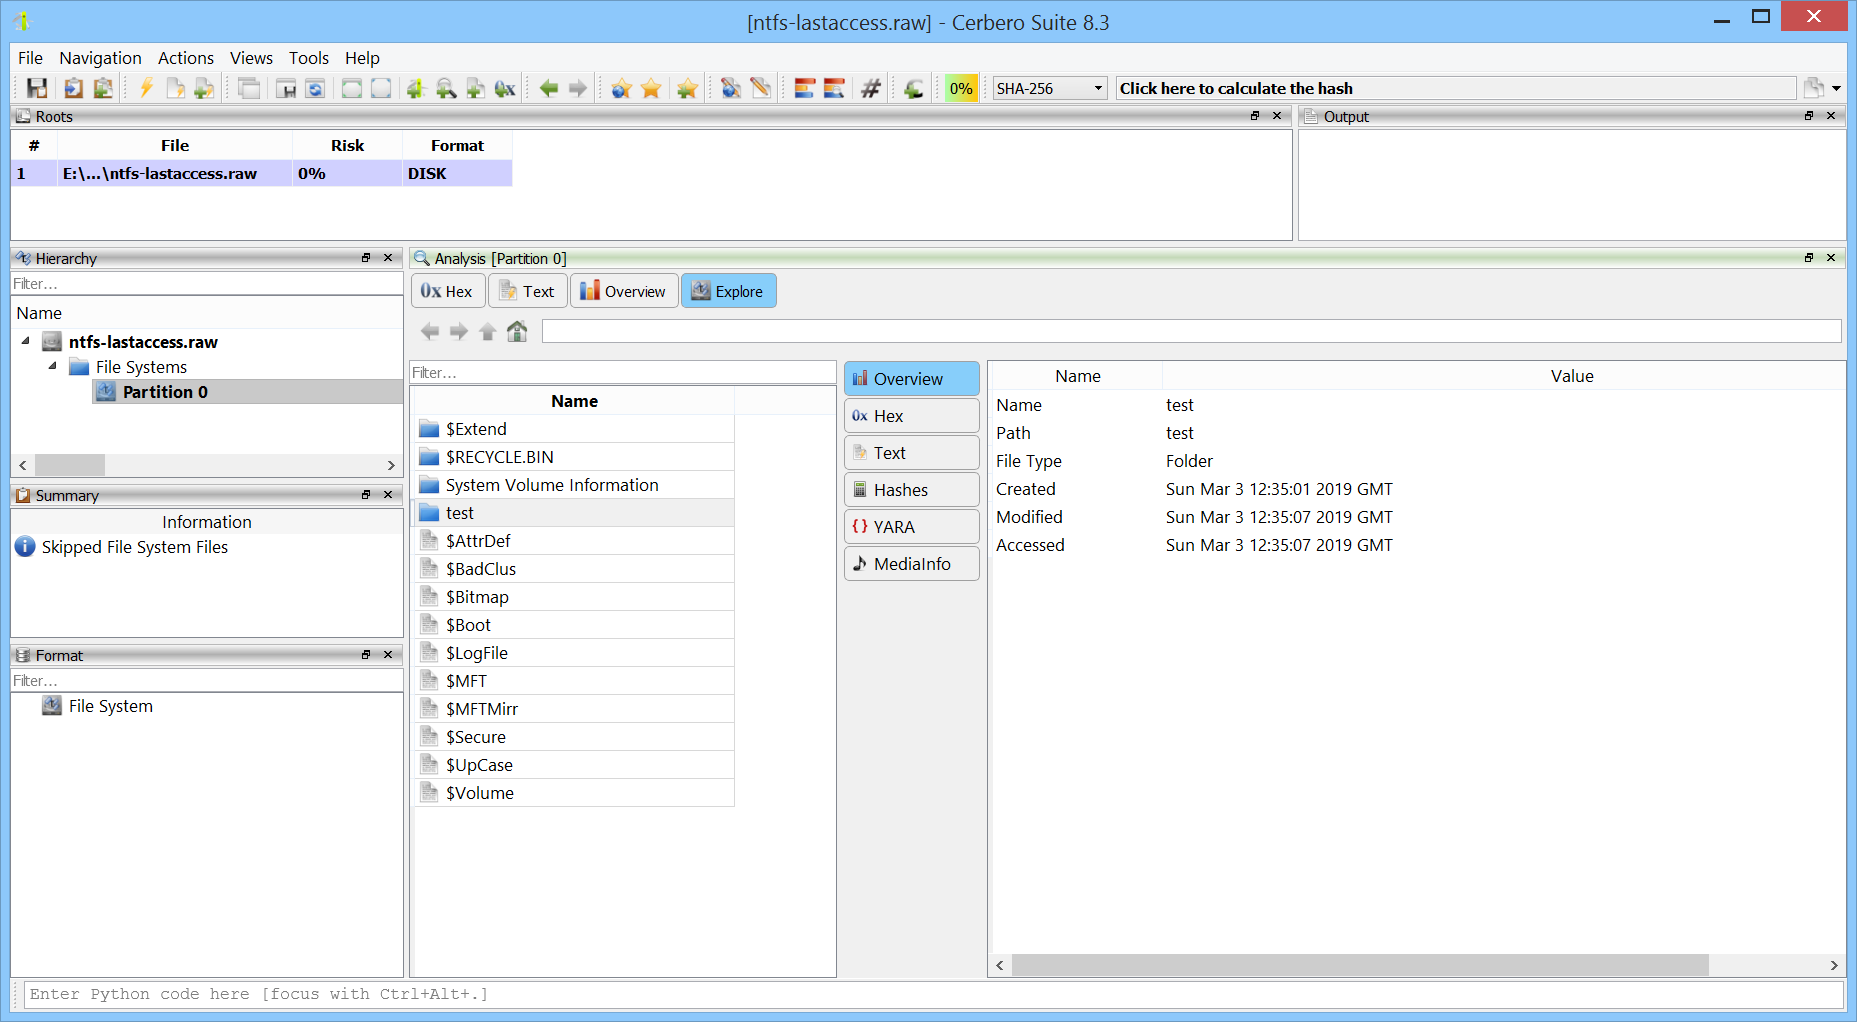
Task: Open the Tools menu
Action: tap(309, 58)
